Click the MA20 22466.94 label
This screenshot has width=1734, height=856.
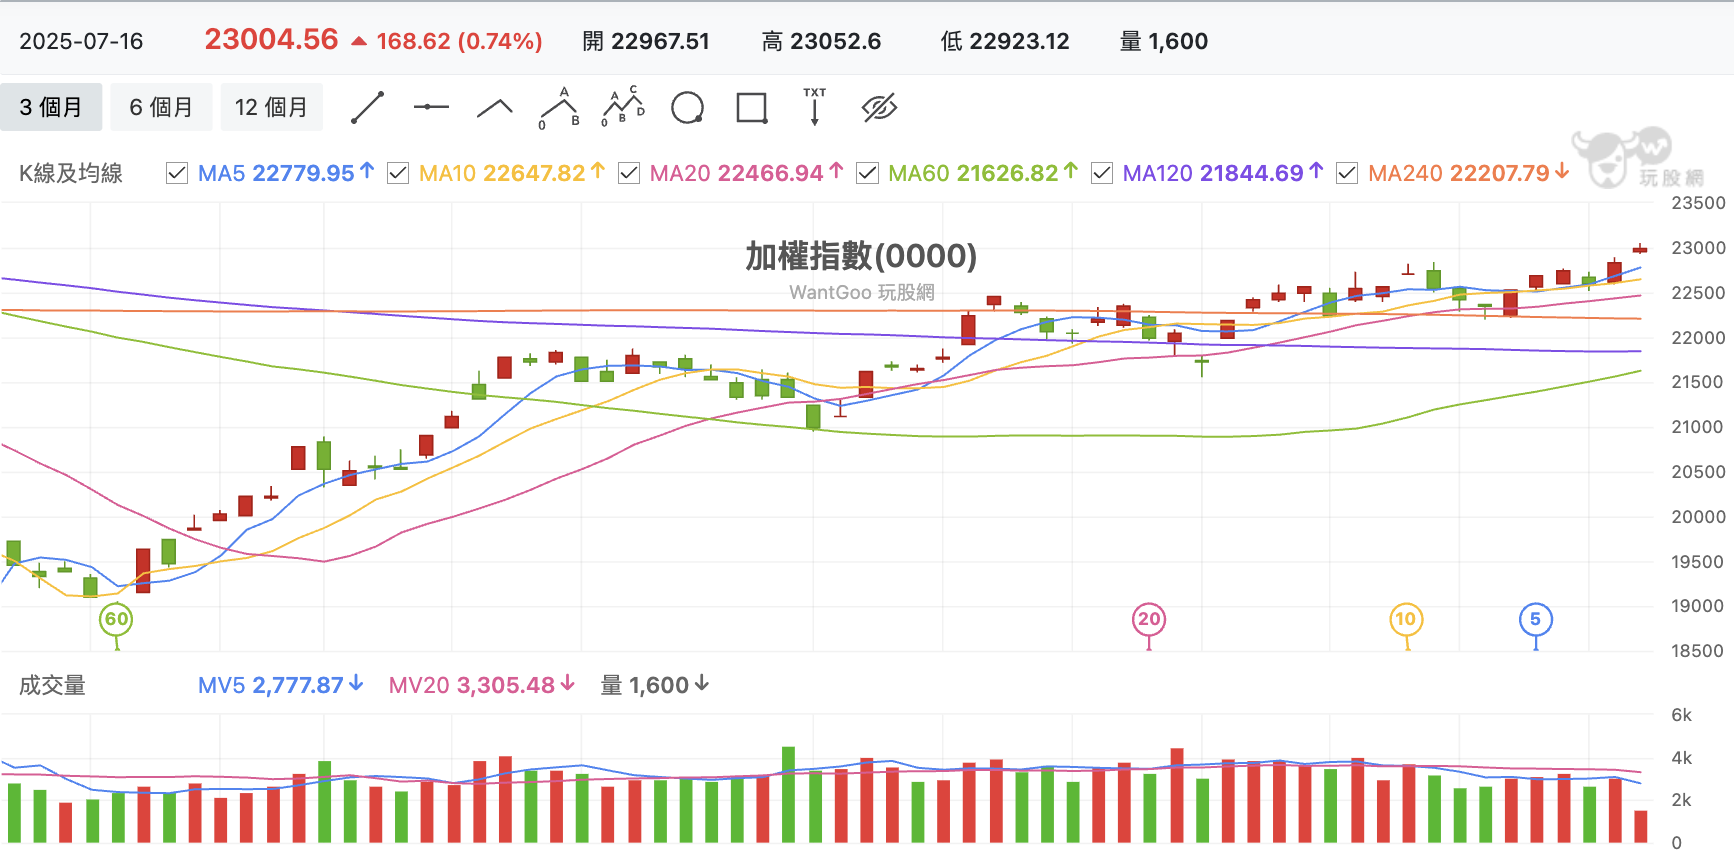(x=747, y=173)
